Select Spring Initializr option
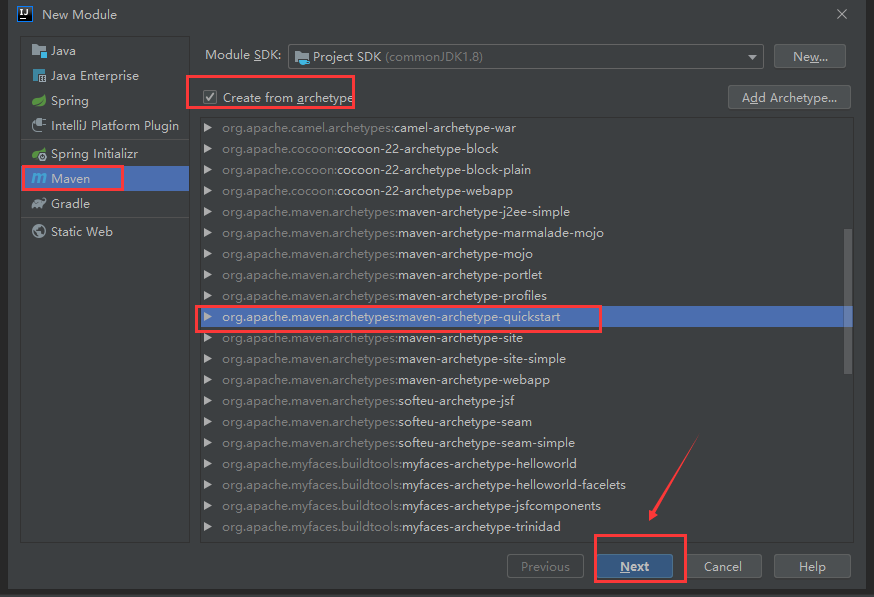The height and width of the screenshot is (597, 874). point(105,154)
